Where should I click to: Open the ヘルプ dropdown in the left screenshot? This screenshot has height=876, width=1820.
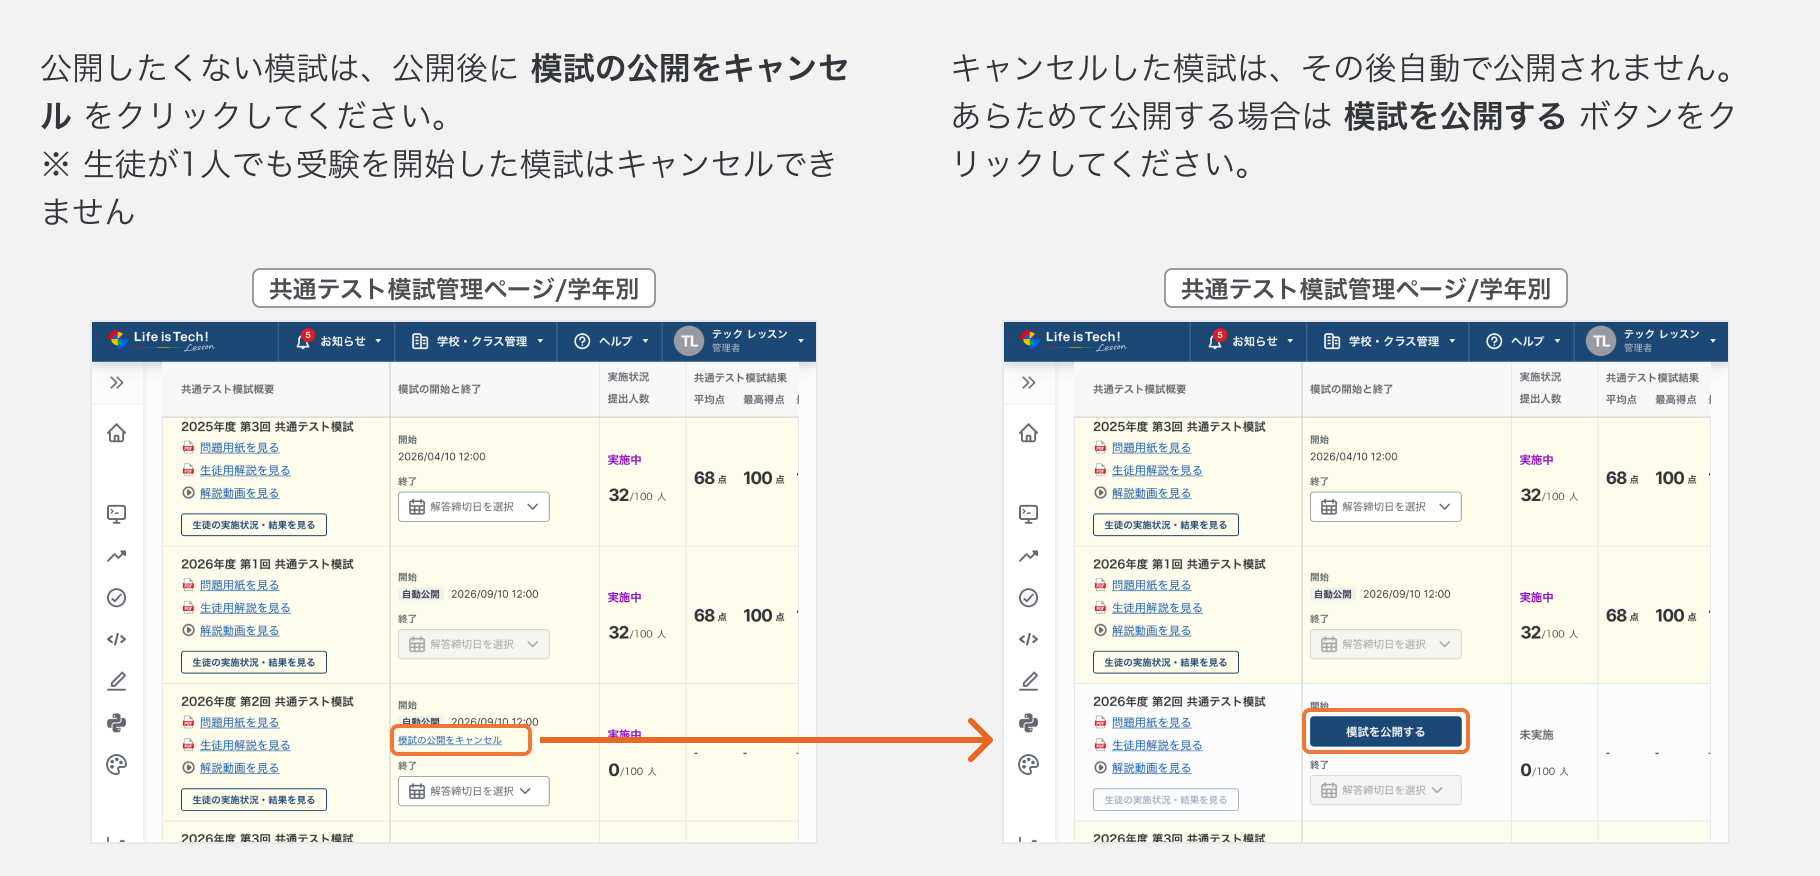click(x=611, y=341)
